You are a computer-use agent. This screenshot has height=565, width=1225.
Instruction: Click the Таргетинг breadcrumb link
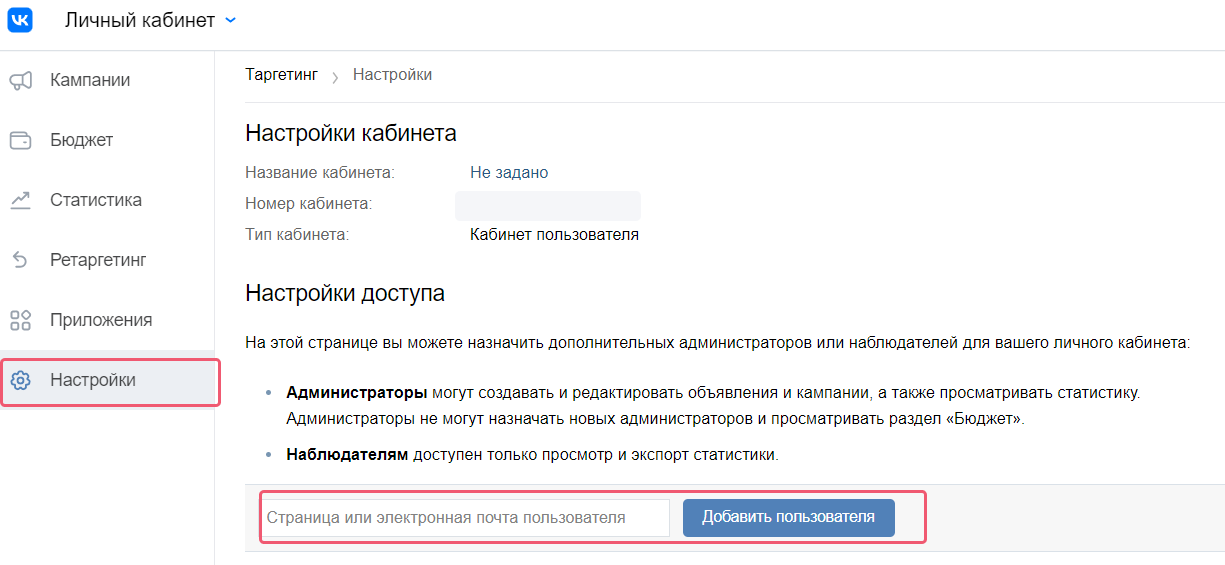point(281,75)
